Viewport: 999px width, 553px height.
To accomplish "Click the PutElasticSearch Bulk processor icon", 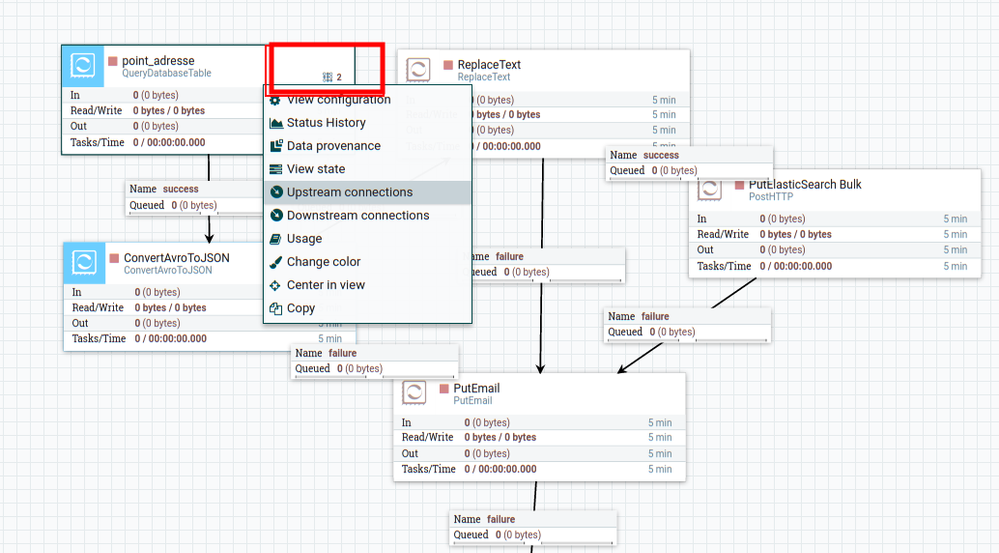I will pos(709,189).
